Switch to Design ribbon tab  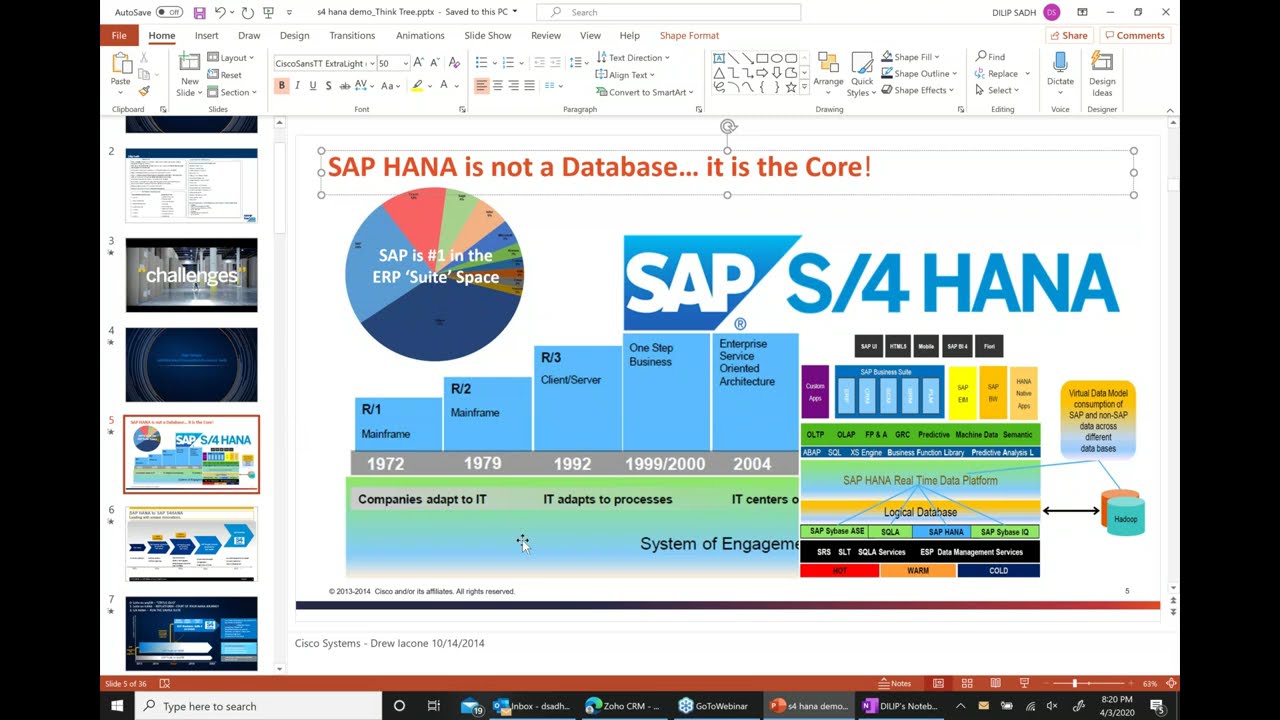click(x=294, y=35)
